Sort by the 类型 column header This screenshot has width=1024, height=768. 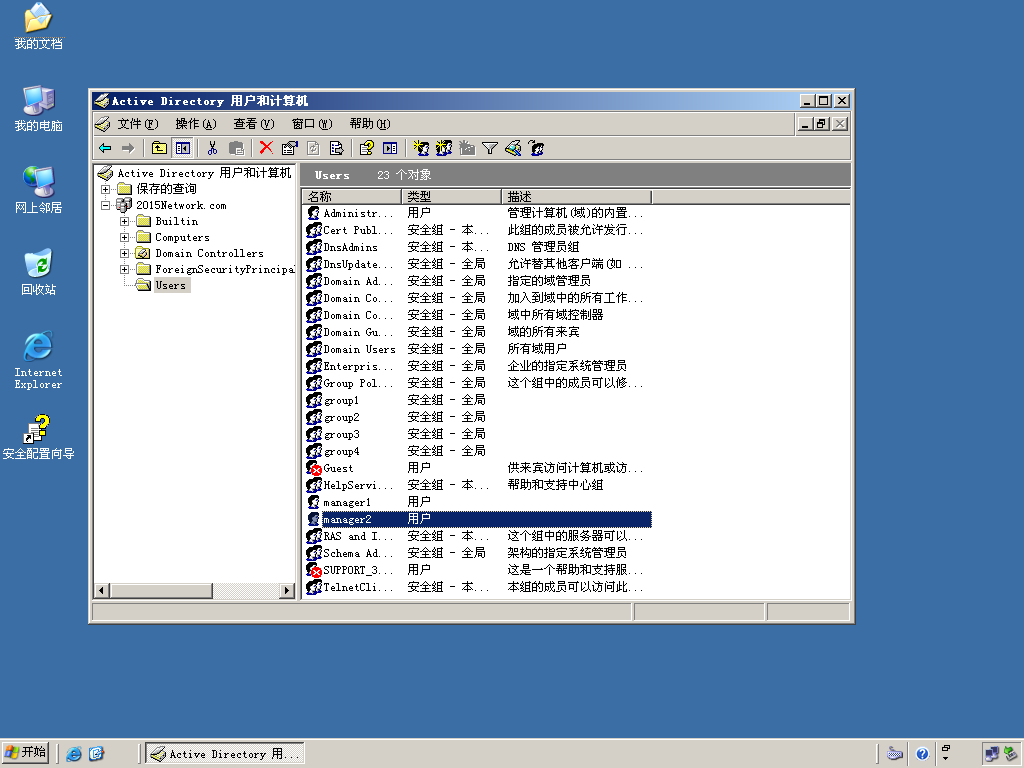pyautogui.click(x=452, y=197)
